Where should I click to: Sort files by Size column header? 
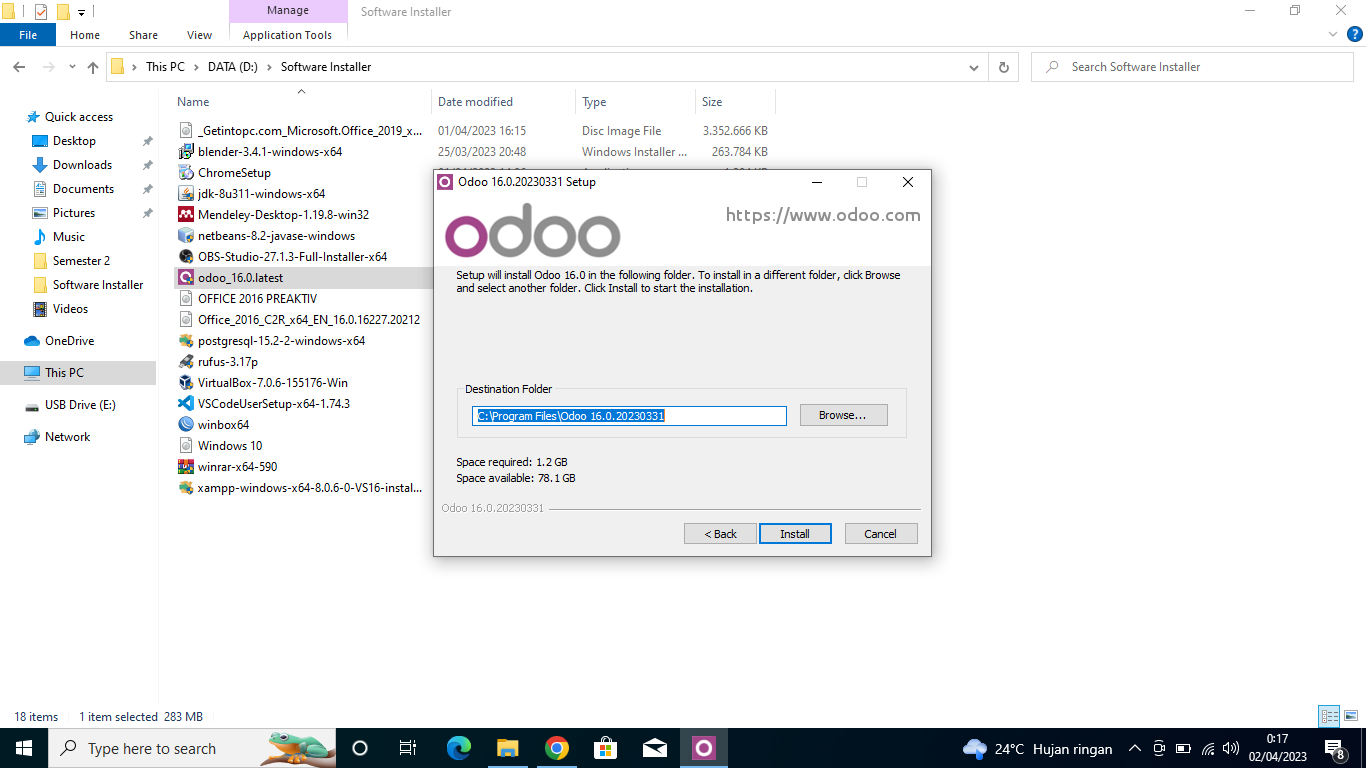[x=735, y=102]
